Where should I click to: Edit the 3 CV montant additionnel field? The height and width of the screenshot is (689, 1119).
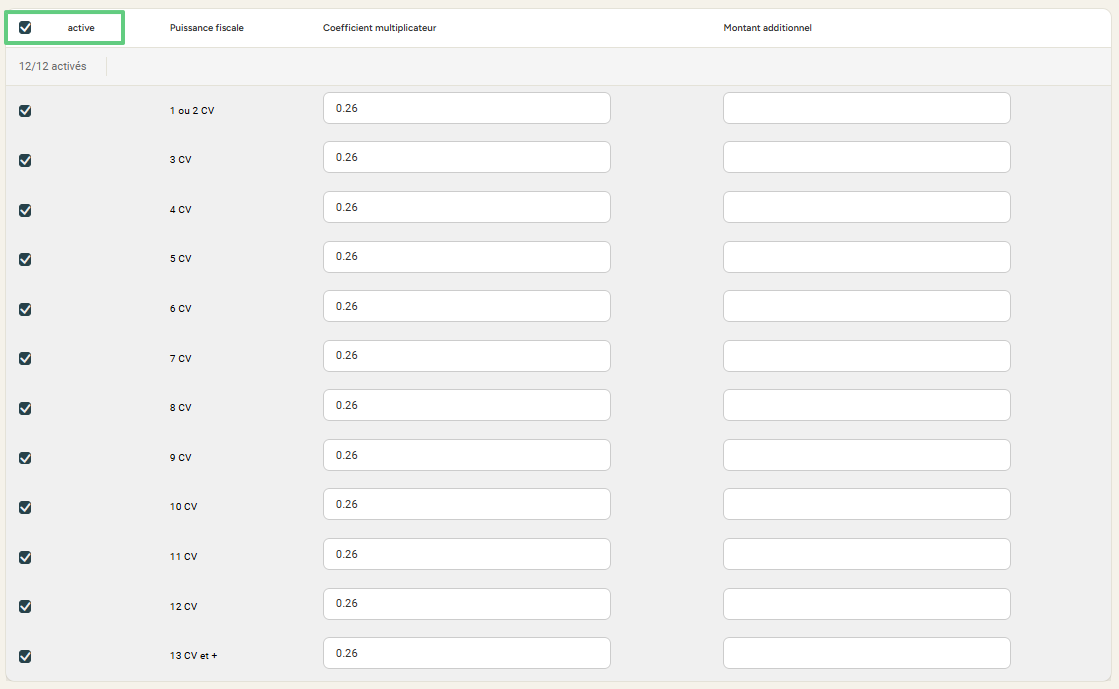[x=867, y=157]
